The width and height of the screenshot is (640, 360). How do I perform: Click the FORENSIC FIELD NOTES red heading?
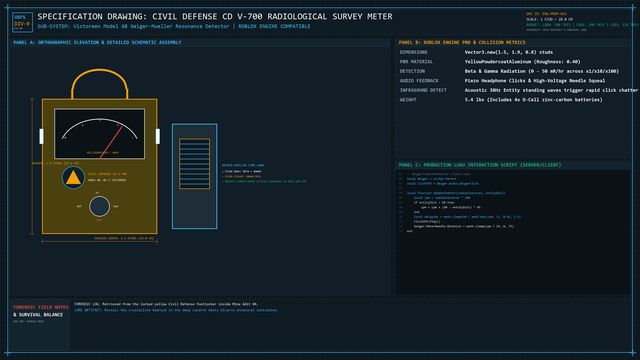[41, 307]
